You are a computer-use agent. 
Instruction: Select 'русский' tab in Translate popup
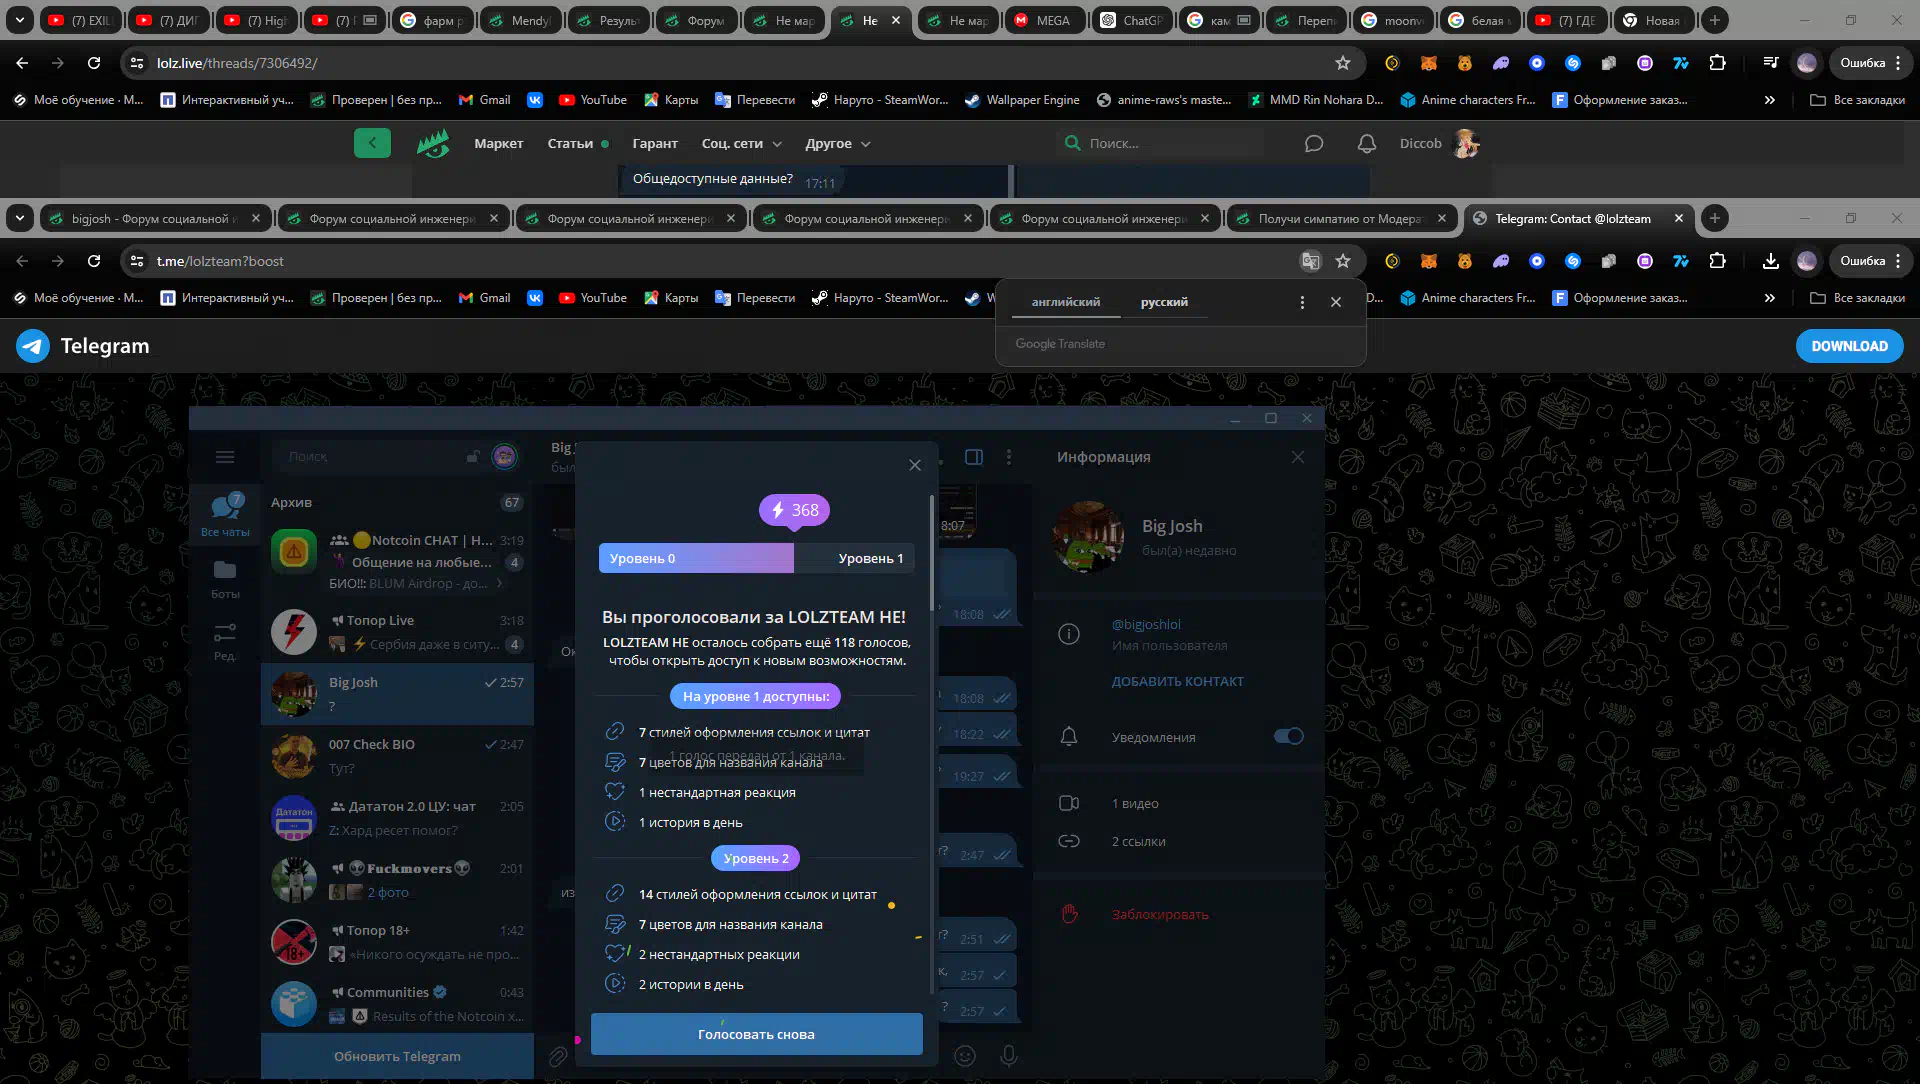1164,302
